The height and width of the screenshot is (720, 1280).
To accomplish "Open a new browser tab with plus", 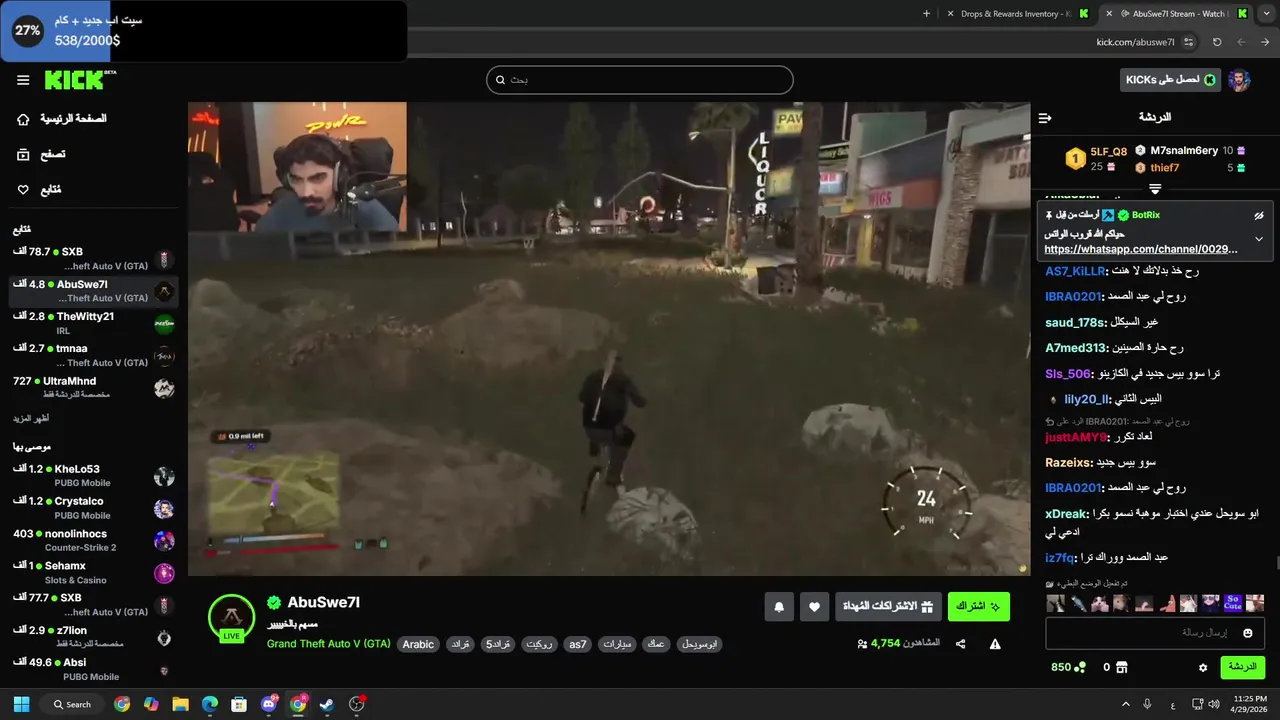I will [926, 14].
